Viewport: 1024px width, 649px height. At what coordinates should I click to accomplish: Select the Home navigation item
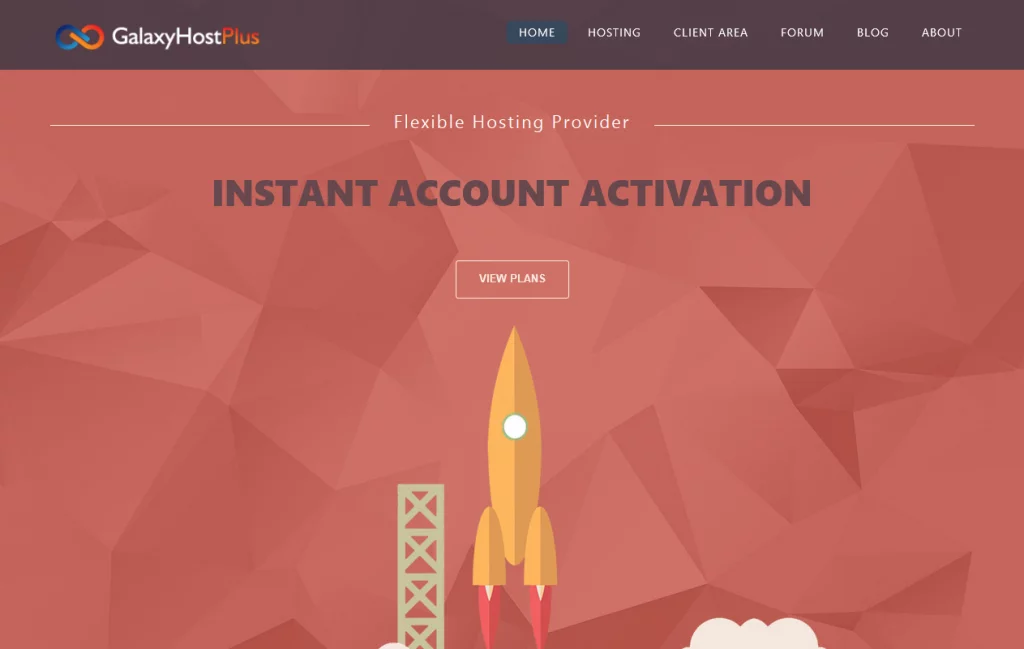point(537,33)
